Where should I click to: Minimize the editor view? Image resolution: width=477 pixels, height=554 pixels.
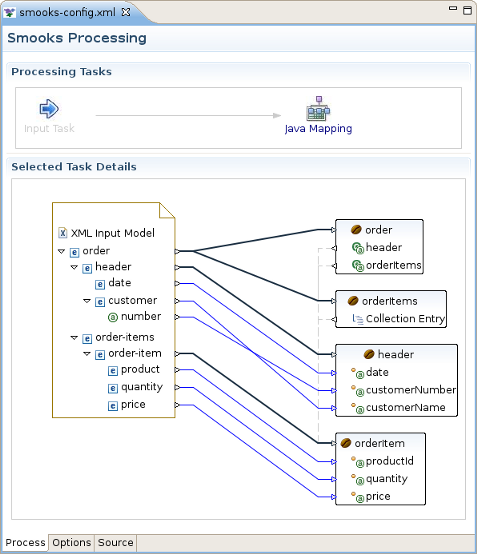tap(453, 8)
